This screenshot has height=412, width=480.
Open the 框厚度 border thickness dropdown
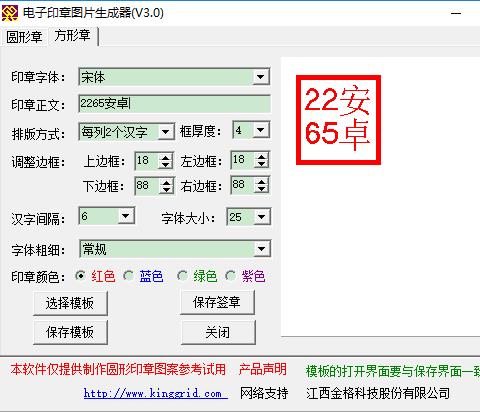(x=261, y=130)
